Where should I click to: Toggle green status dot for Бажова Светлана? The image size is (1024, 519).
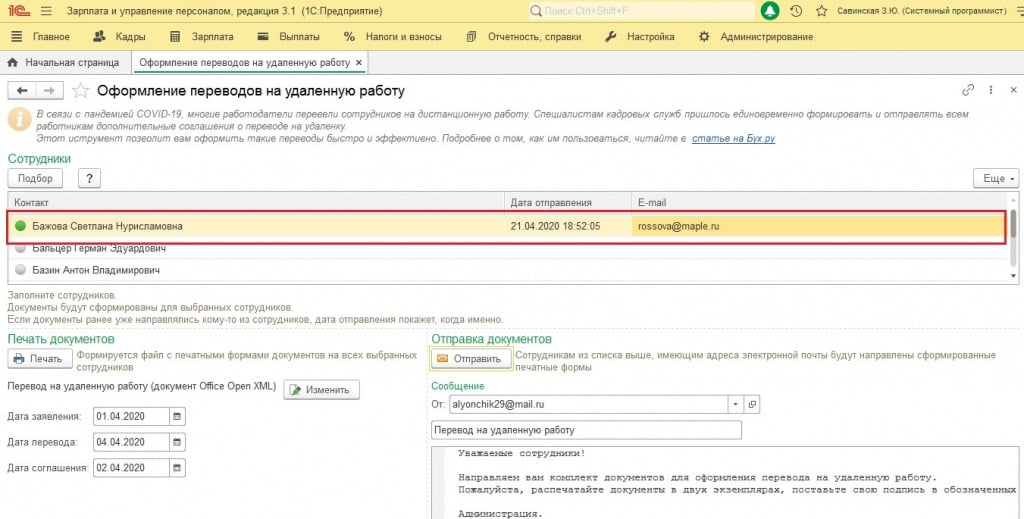click(20, 226)
